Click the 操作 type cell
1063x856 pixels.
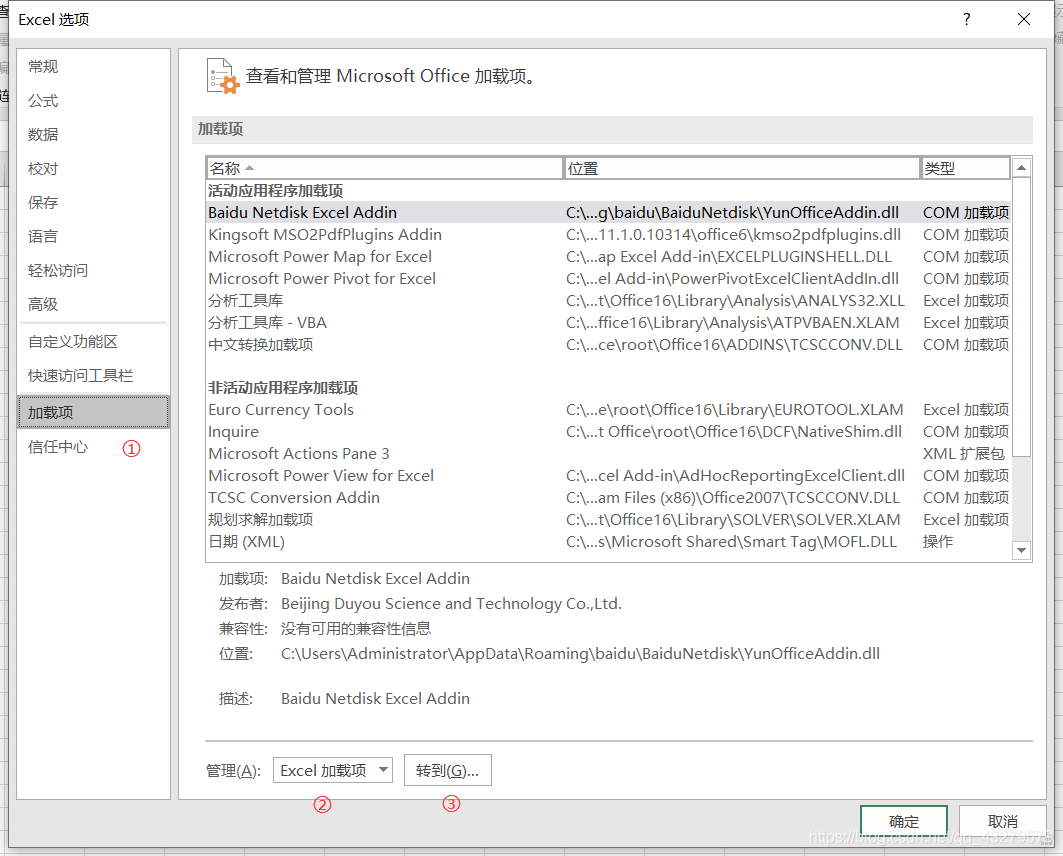point(938,542)
